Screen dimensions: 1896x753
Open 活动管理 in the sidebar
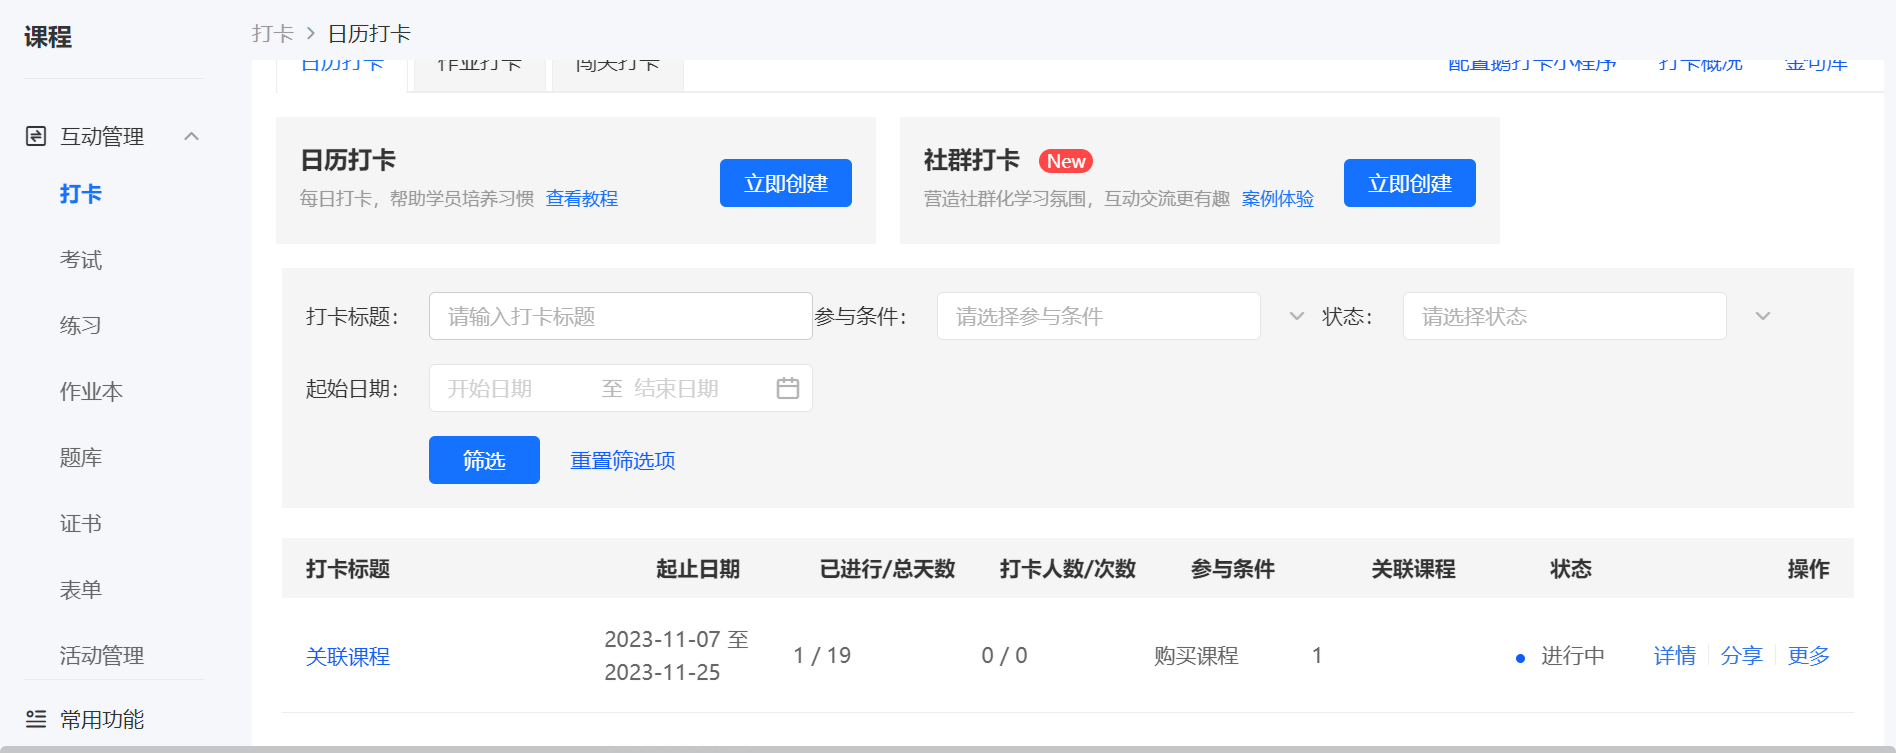click(102, 656)
